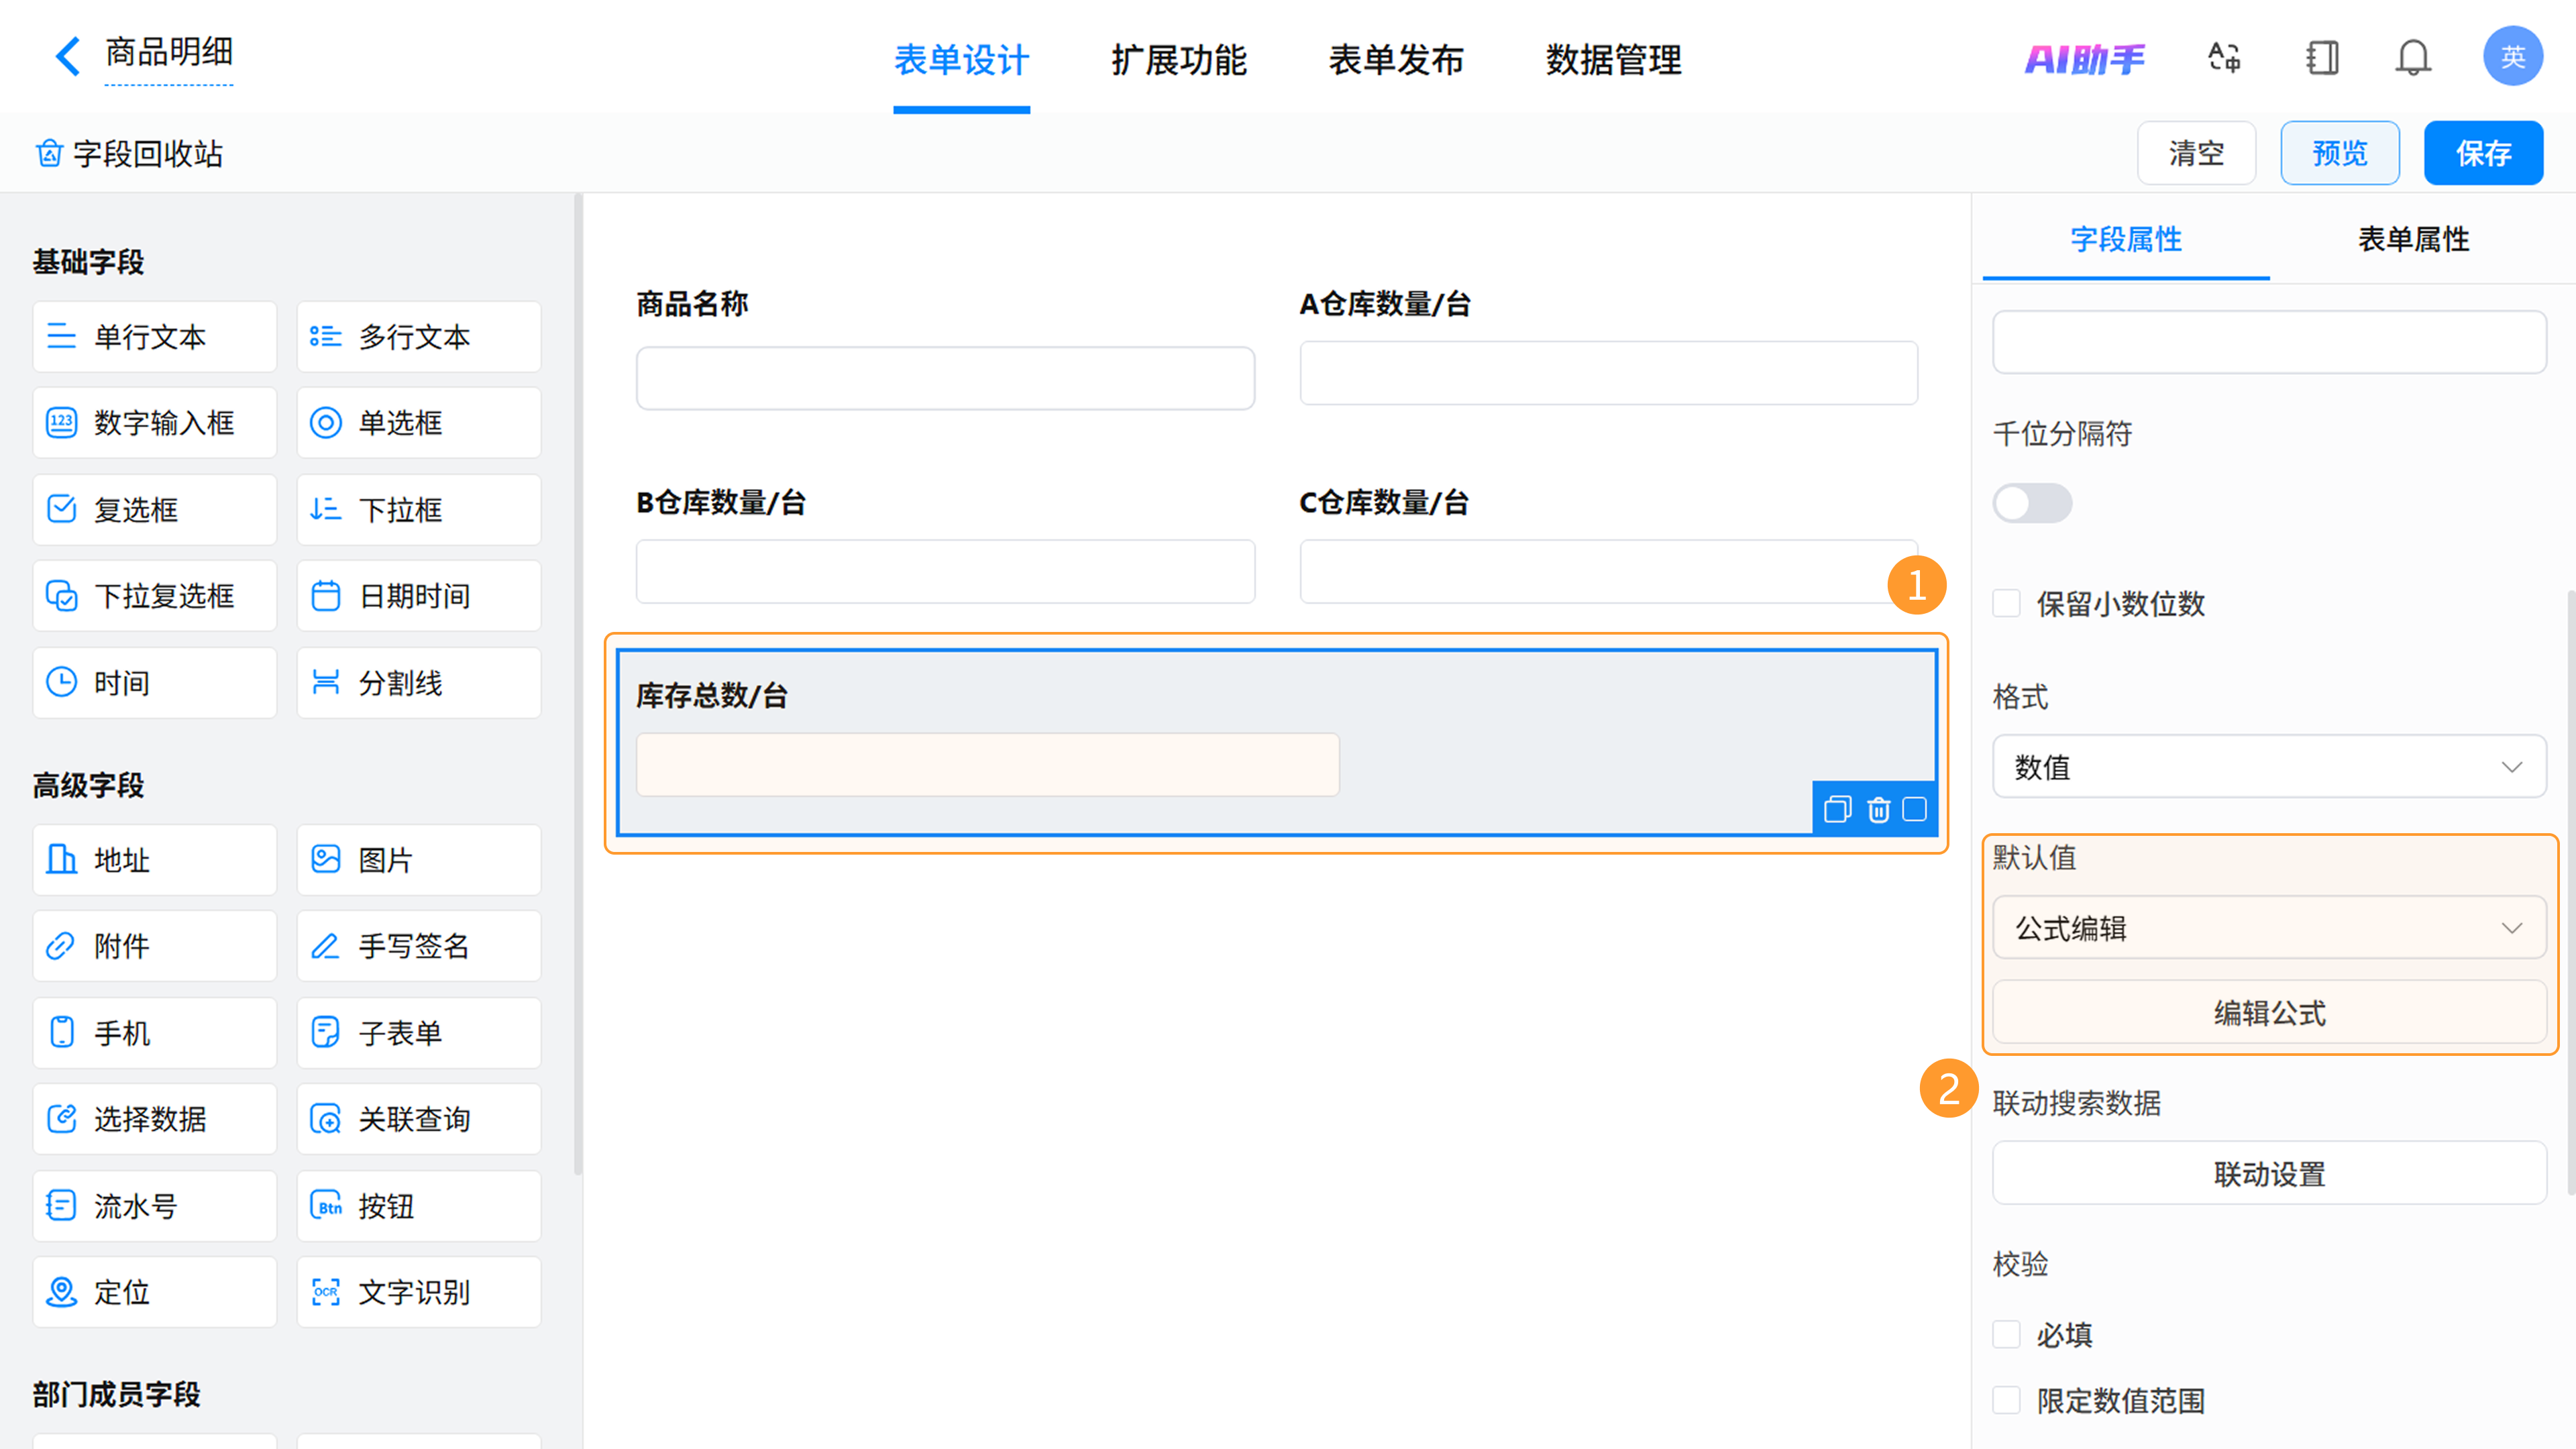Check the 保留小数位数 checkbox
2576x1449 pixels.
coord(2006,603)
